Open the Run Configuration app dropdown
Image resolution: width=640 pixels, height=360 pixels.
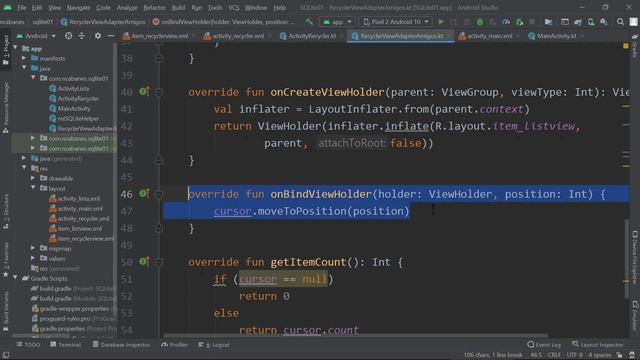pyautogui.click(x=337, y=22)
